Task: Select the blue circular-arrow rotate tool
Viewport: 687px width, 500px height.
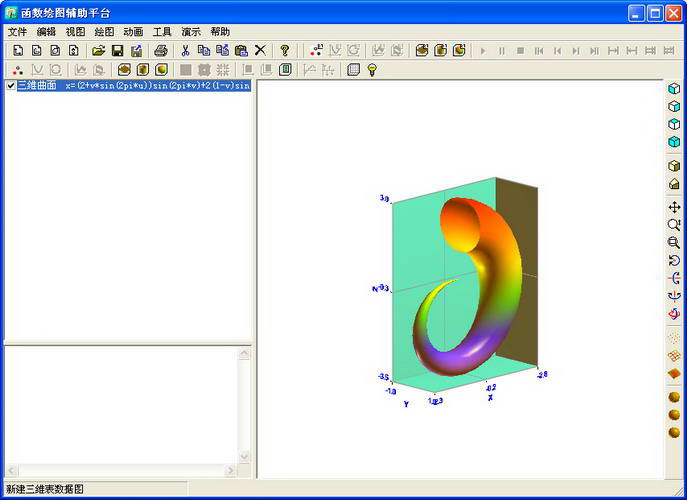Action: click(674, 260)
